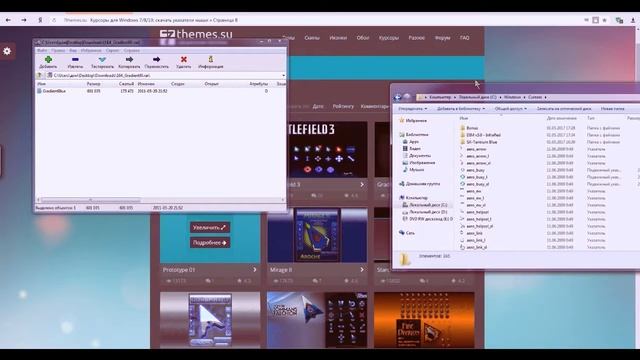Open Курсоры link in site navigation
640x360 pixels.
coord(389,38)
